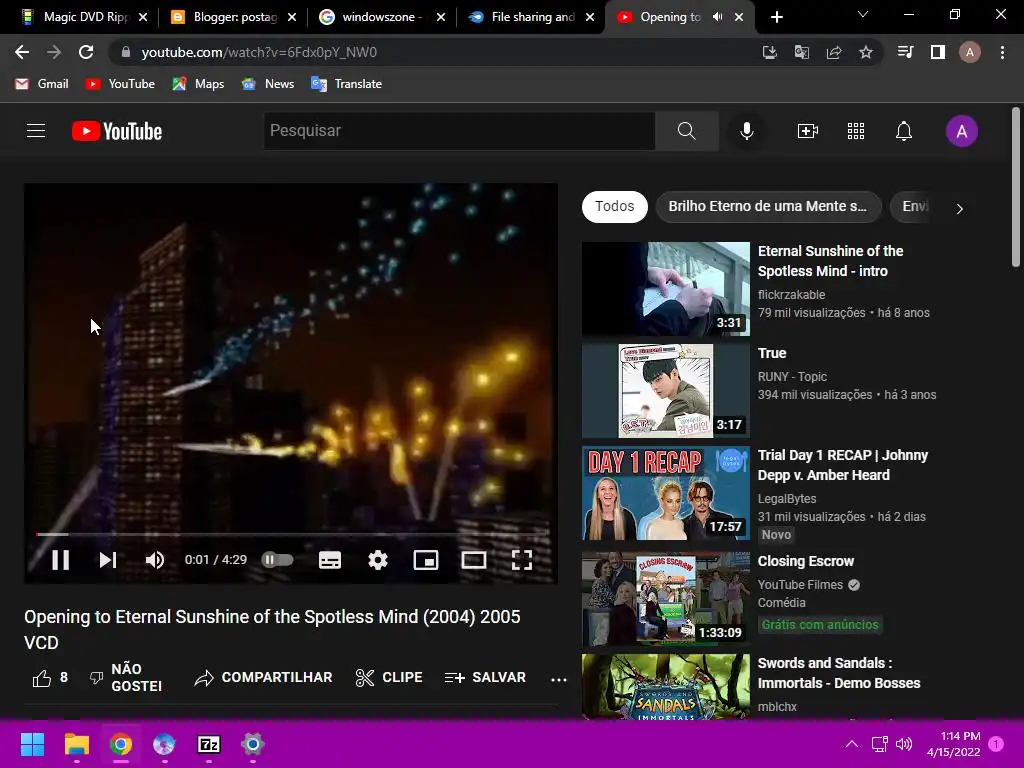
Task: Open the Windows Start menu
Action: tap(32, 744)
